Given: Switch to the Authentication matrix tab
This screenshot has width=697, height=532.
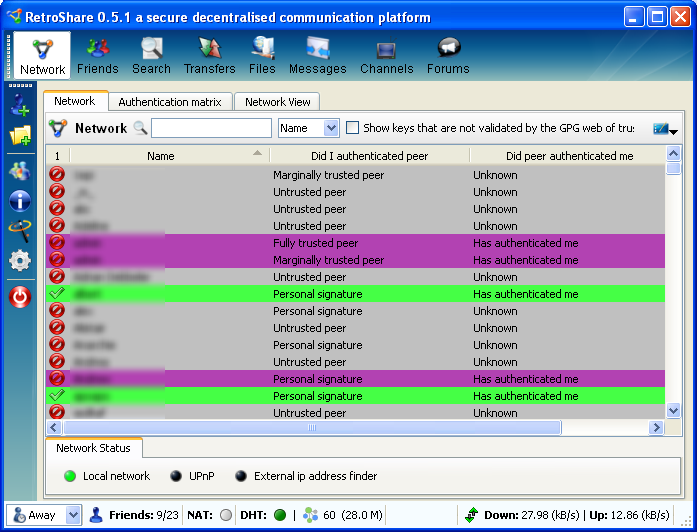Looking at the screenshot, I should coord(169,102).
